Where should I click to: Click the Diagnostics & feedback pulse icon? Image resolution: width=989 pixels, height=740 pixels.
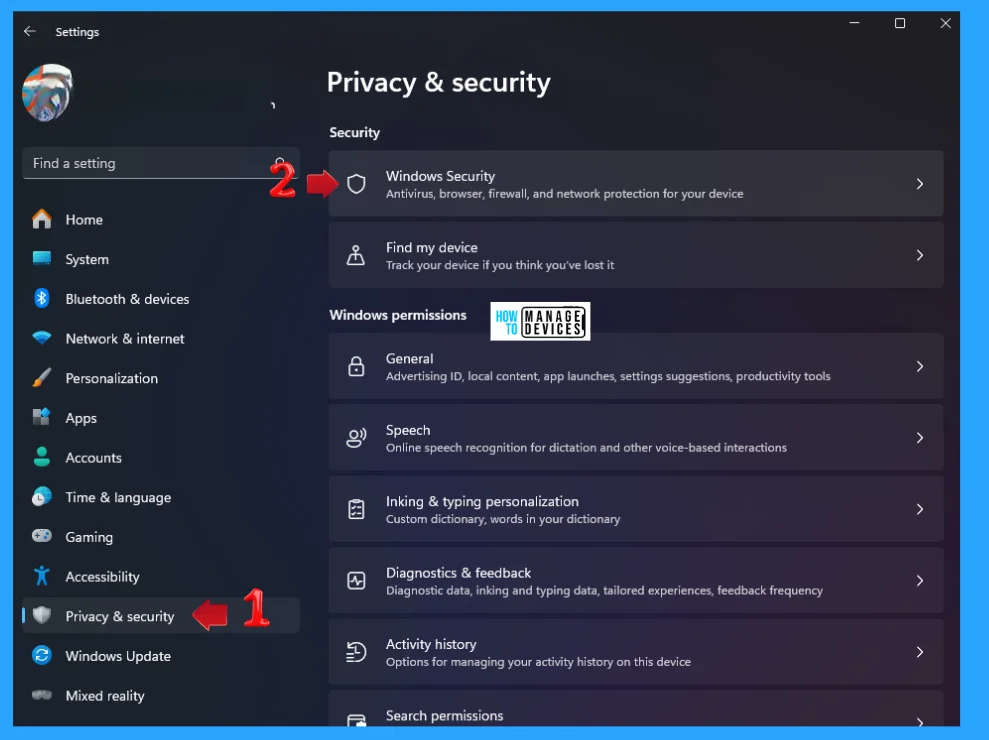pyautogui.click(x=356, y=580)
